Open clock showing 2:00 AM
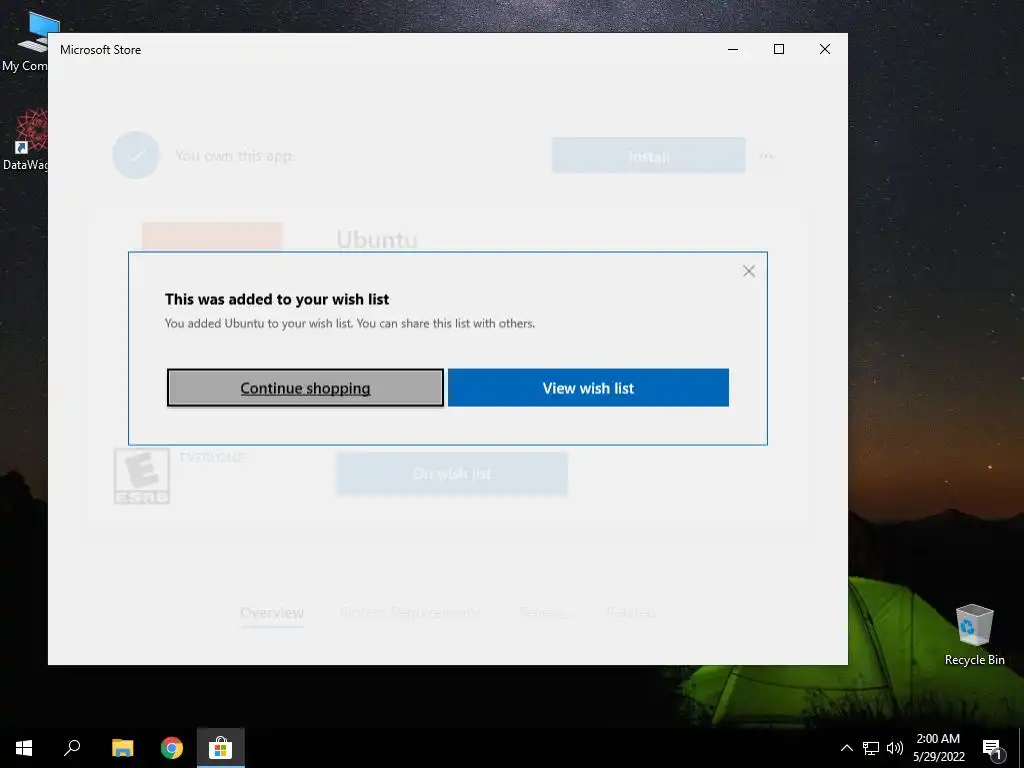 click(938, 748)
